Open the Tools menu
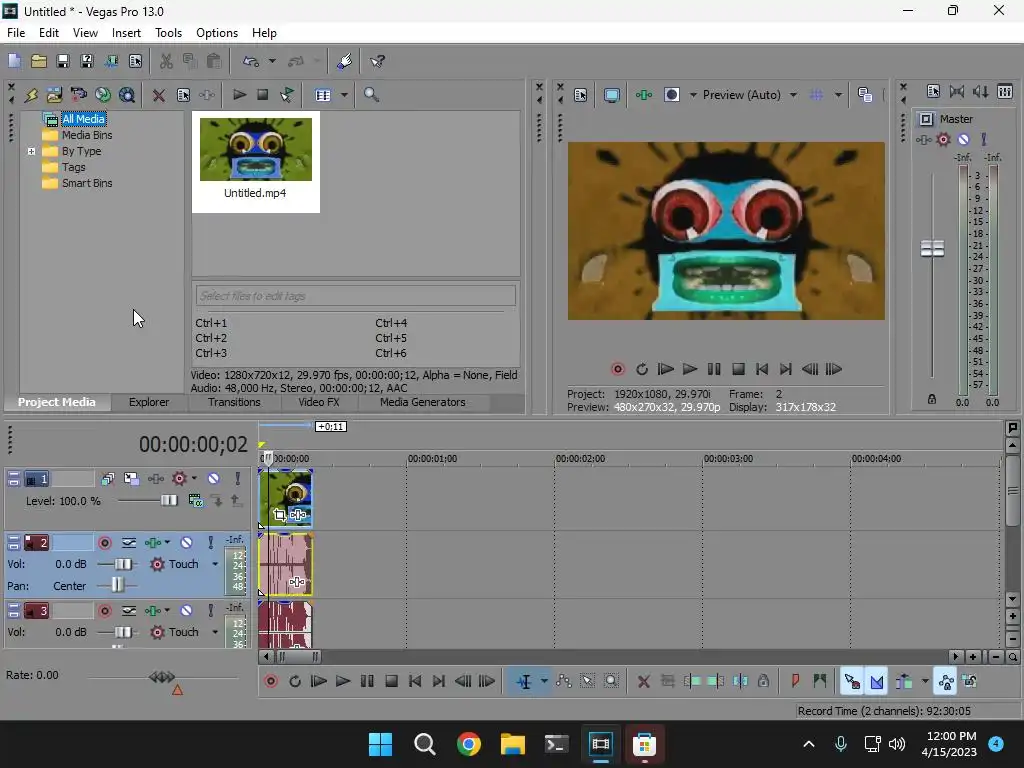 [x=168, y=33]
